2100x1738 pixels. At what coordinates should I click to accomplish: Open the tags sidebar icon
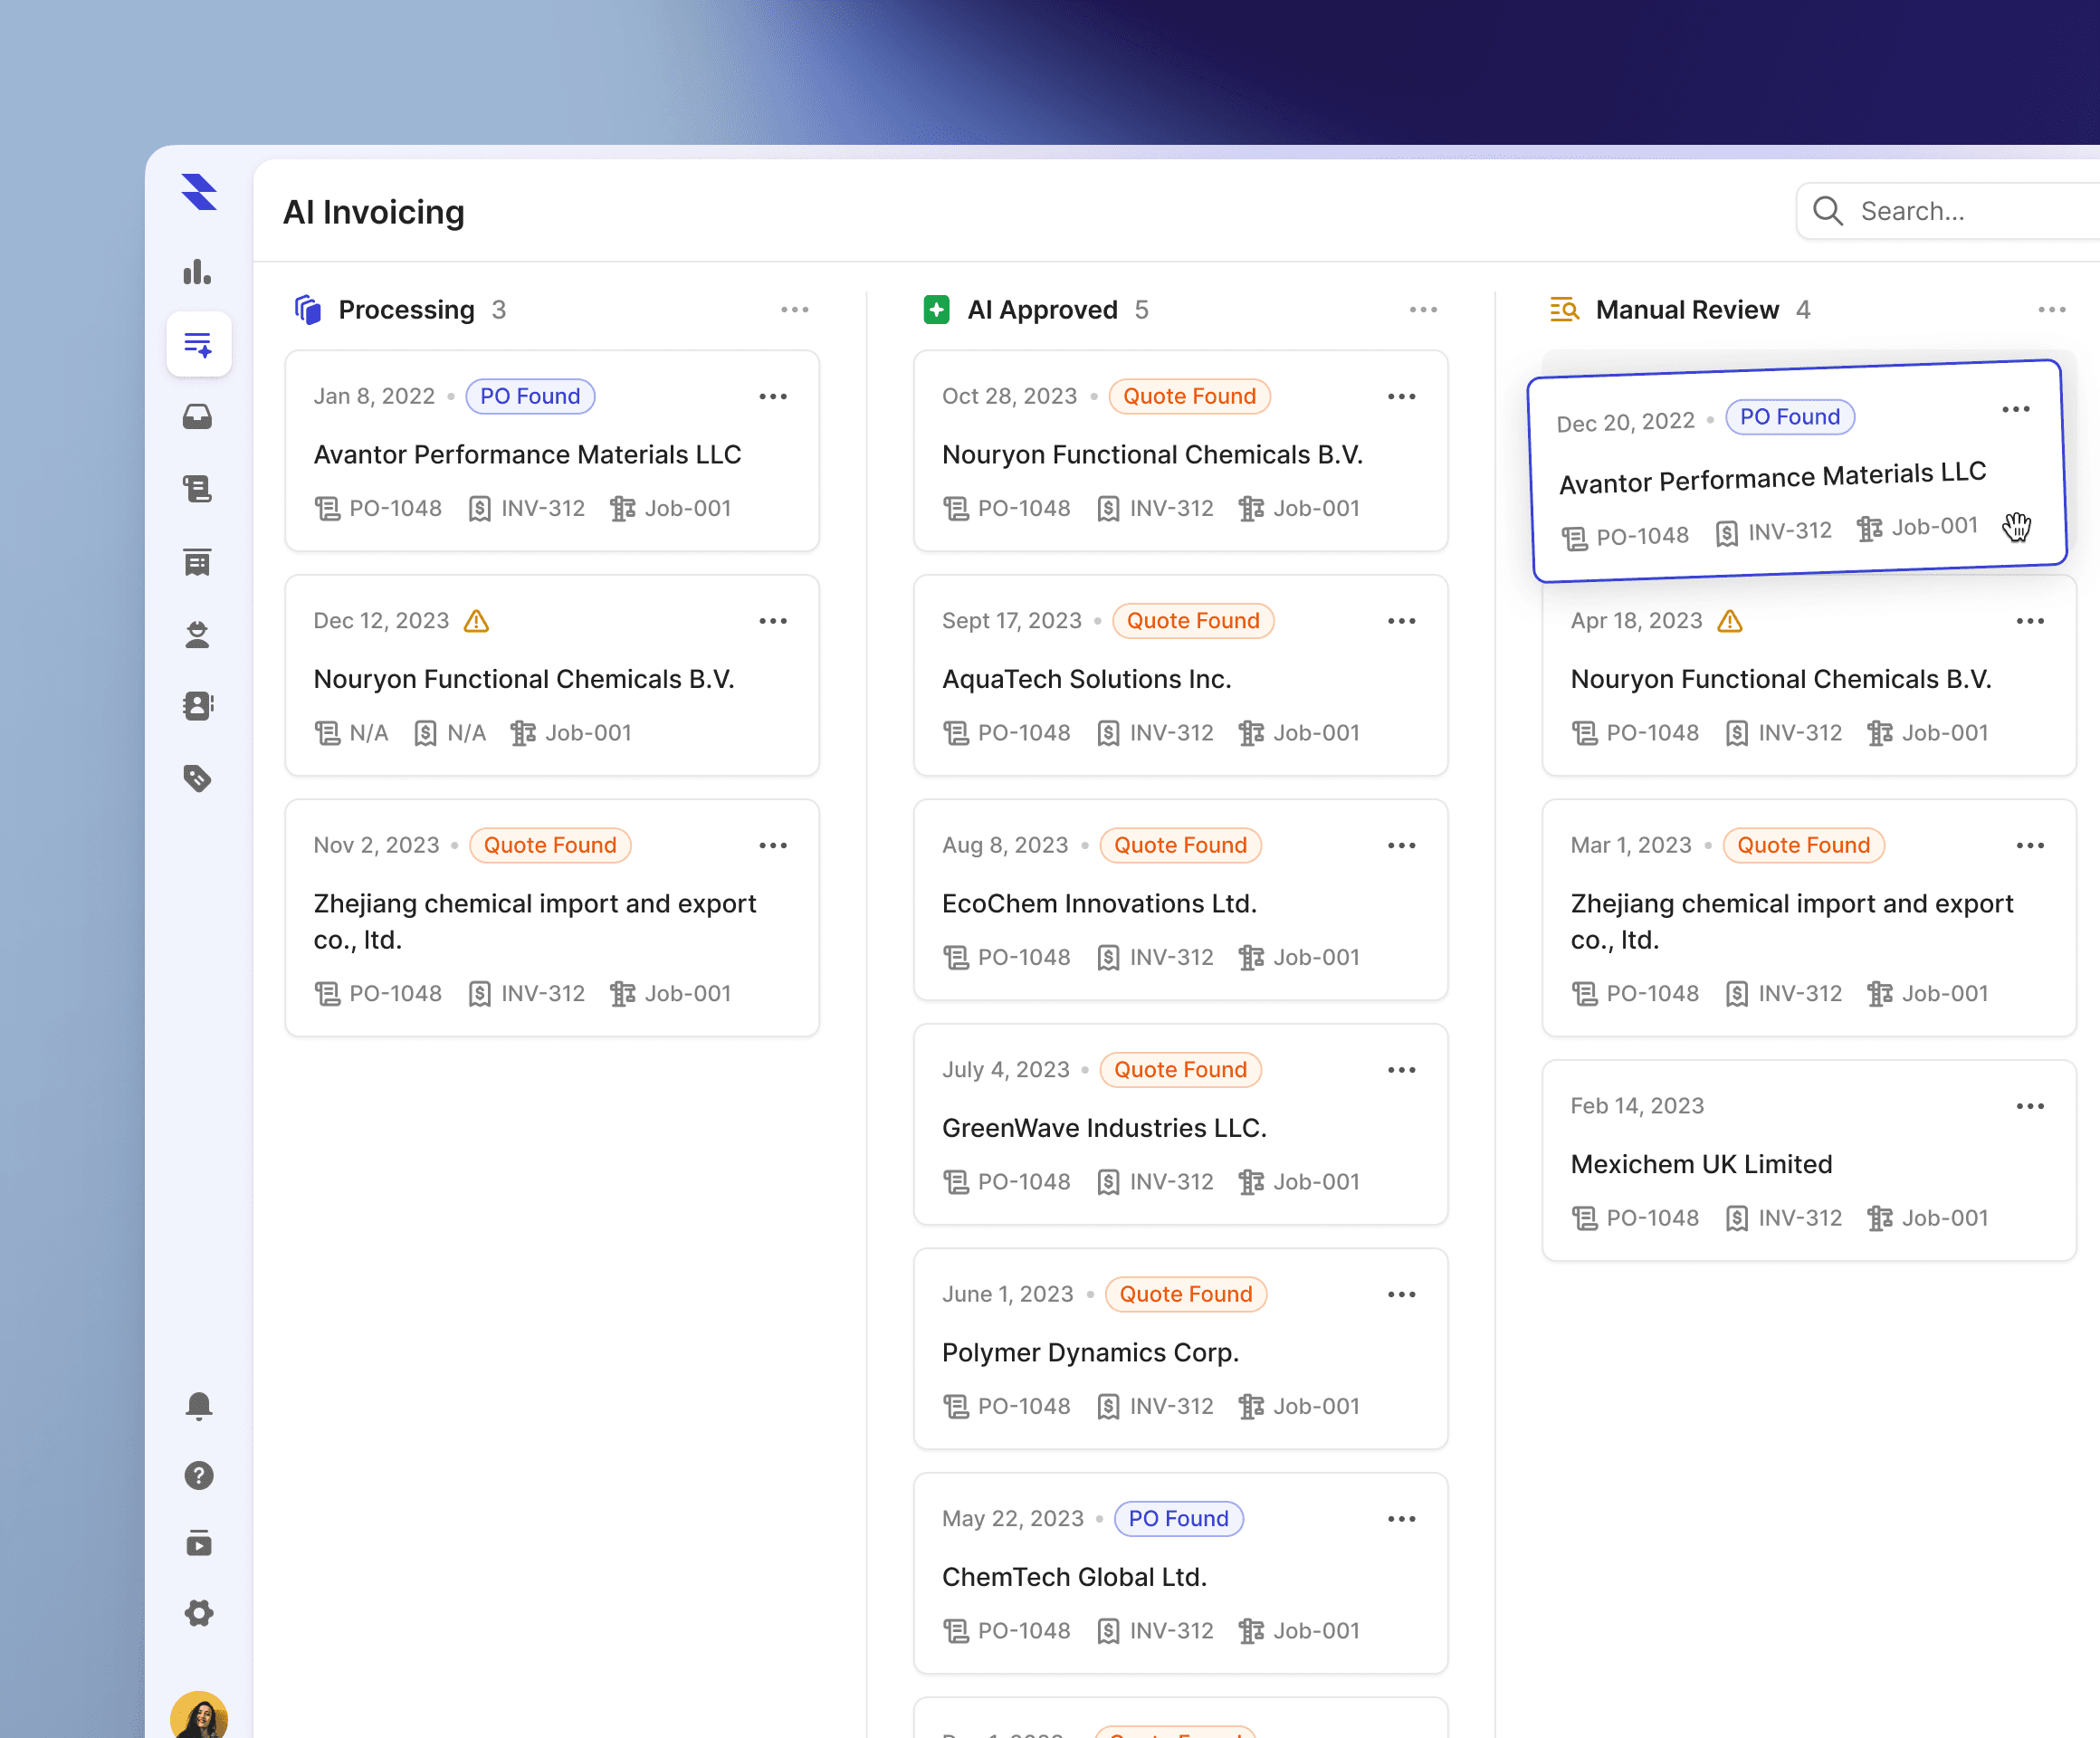point(198,778)
